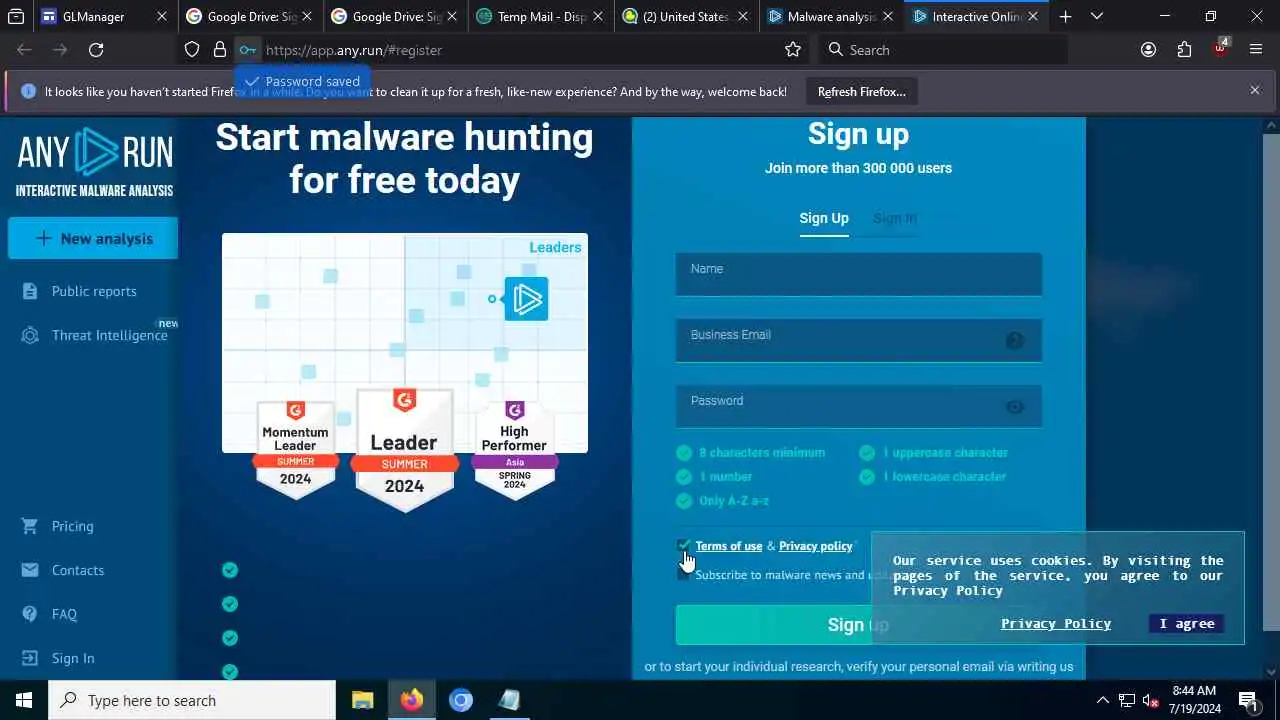
Task: Open Privacy policy link in form
Action: click(816, 546)
